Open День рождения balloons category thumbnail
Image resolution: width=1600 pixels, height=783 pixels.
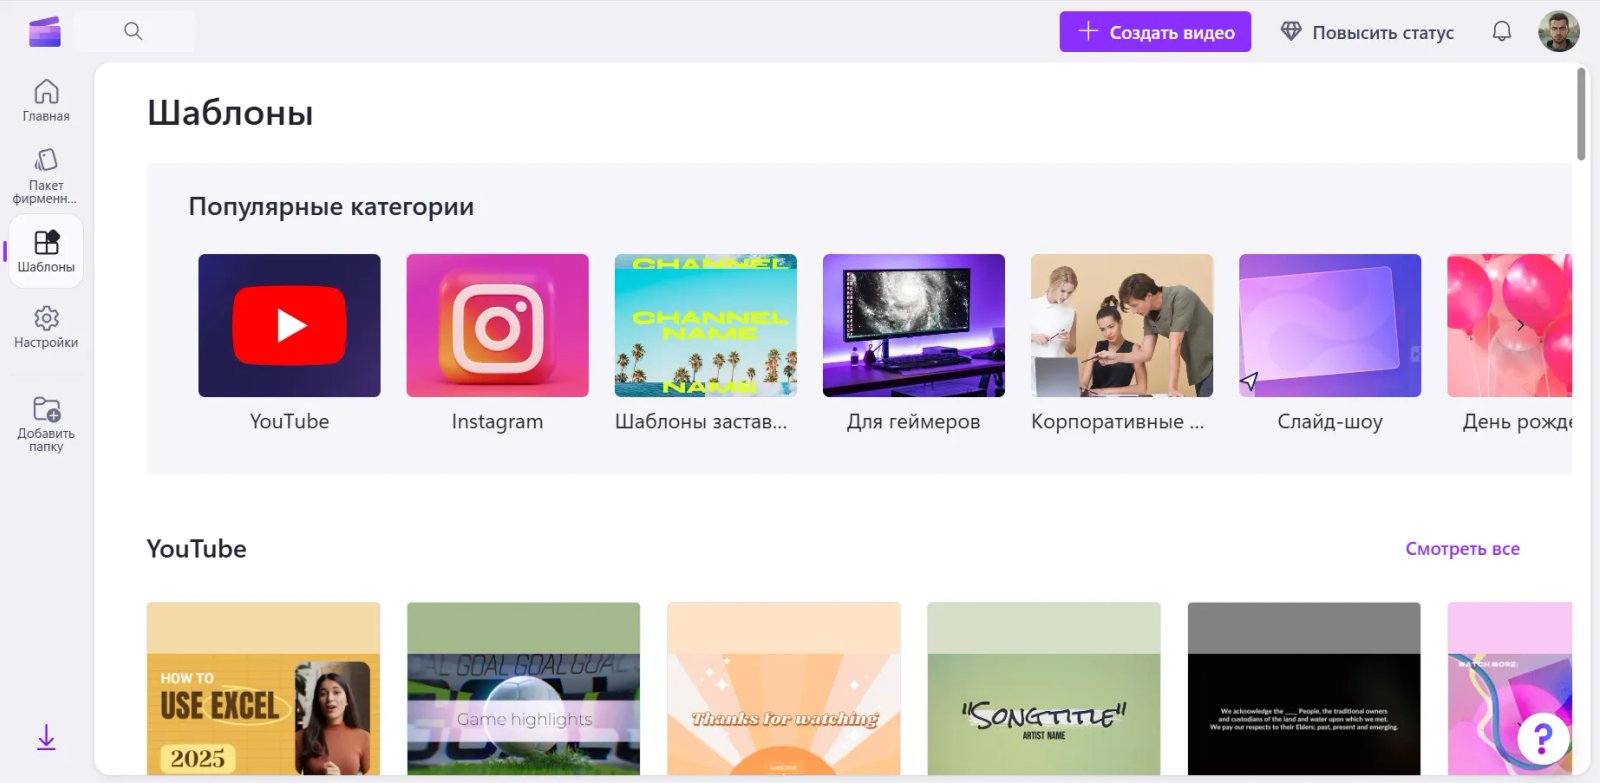tap(1509, 326)
